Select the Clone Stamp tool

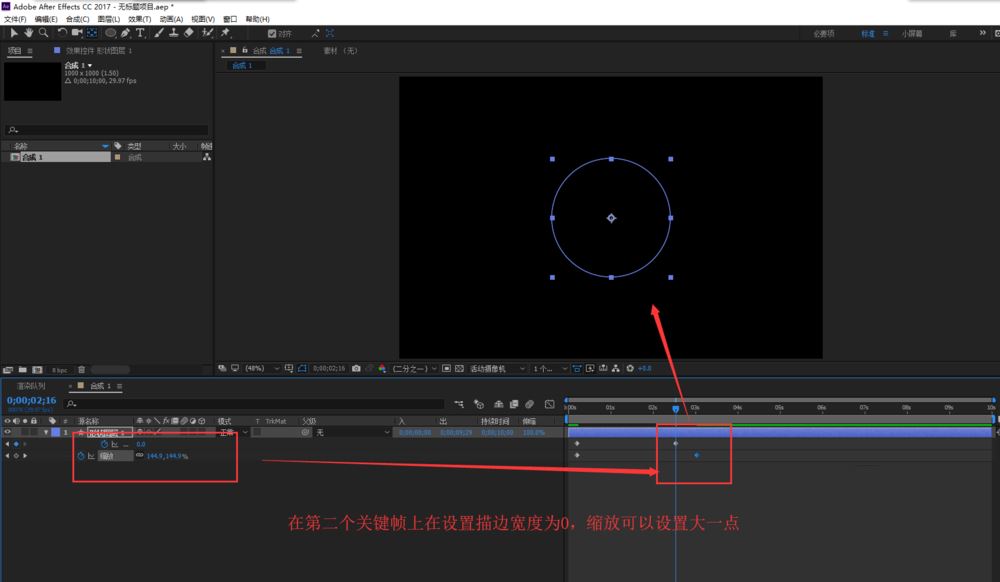point(173,33)
